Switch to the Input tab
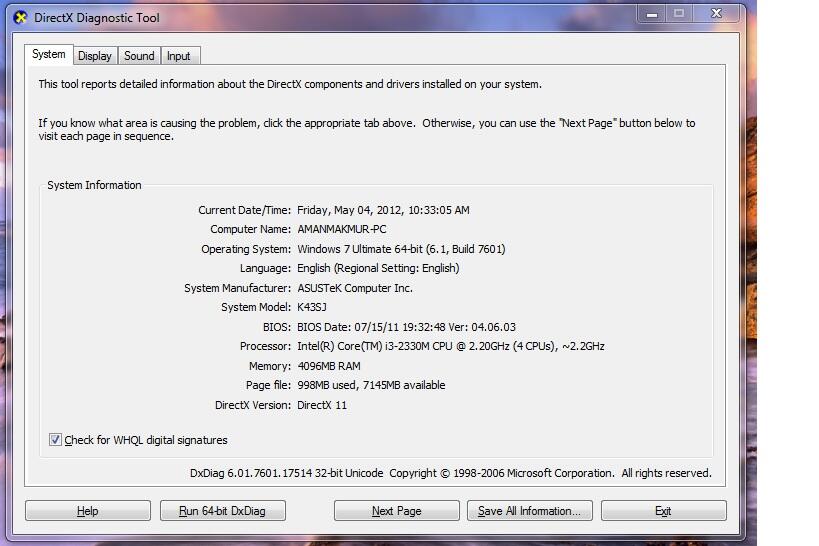This screenshot has width=819, height=546. tap(179, 56)
